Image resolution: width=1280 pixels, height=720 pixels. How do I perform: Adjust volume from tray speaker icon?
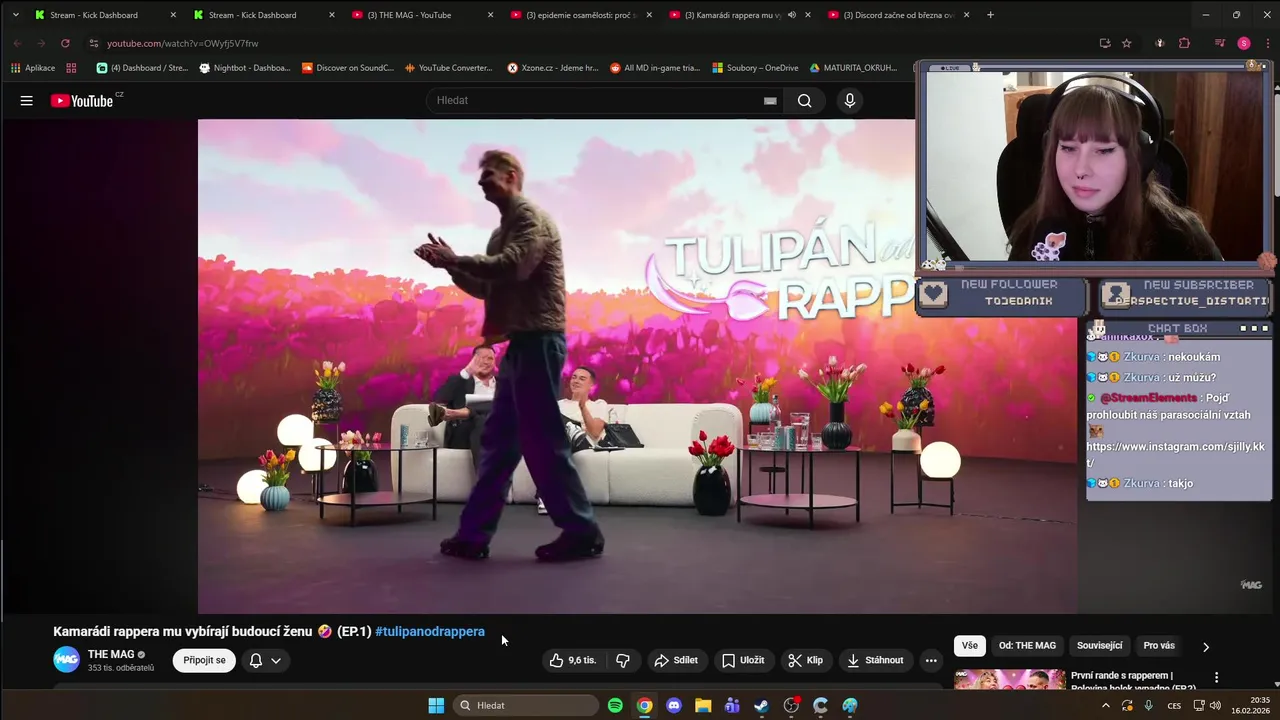(1215, 705)
